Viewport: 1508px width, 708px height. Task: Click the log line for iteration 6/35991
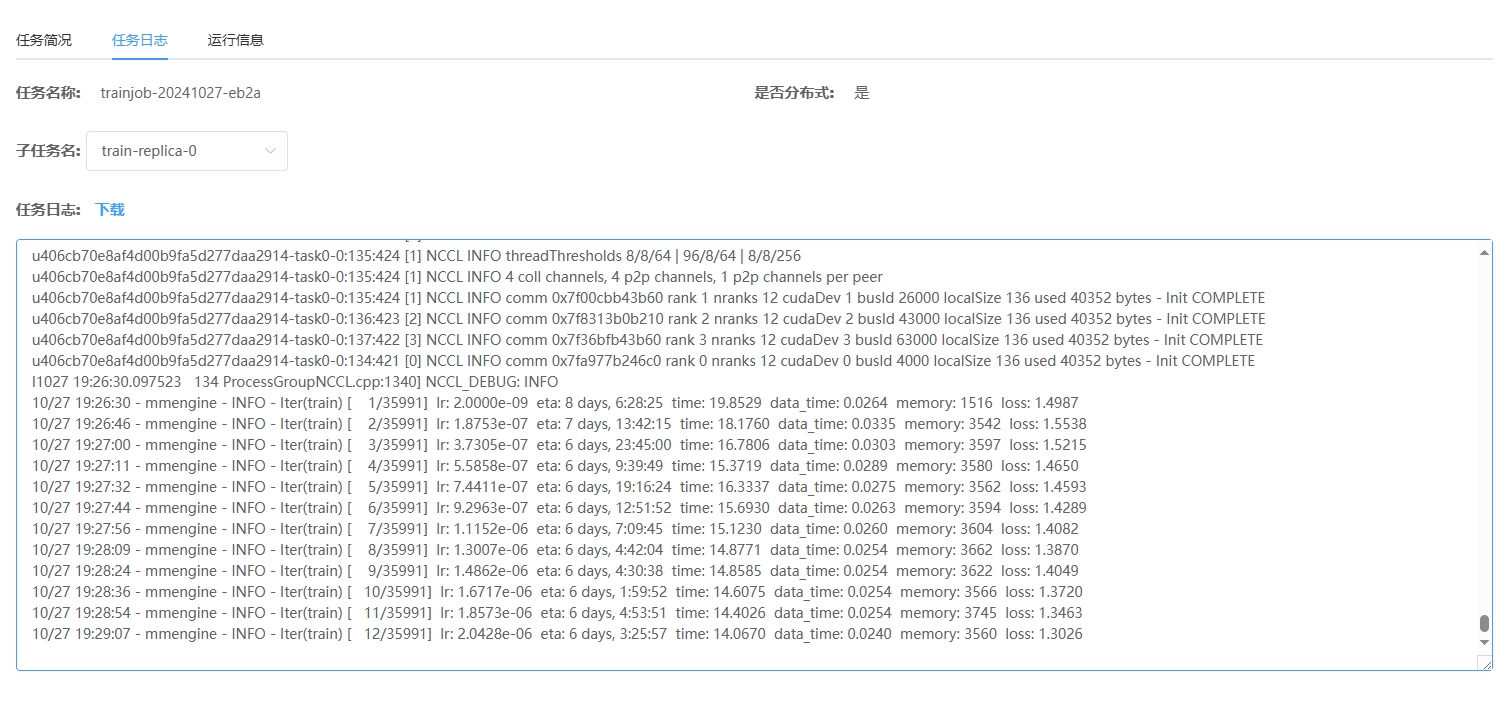(559, 508)
